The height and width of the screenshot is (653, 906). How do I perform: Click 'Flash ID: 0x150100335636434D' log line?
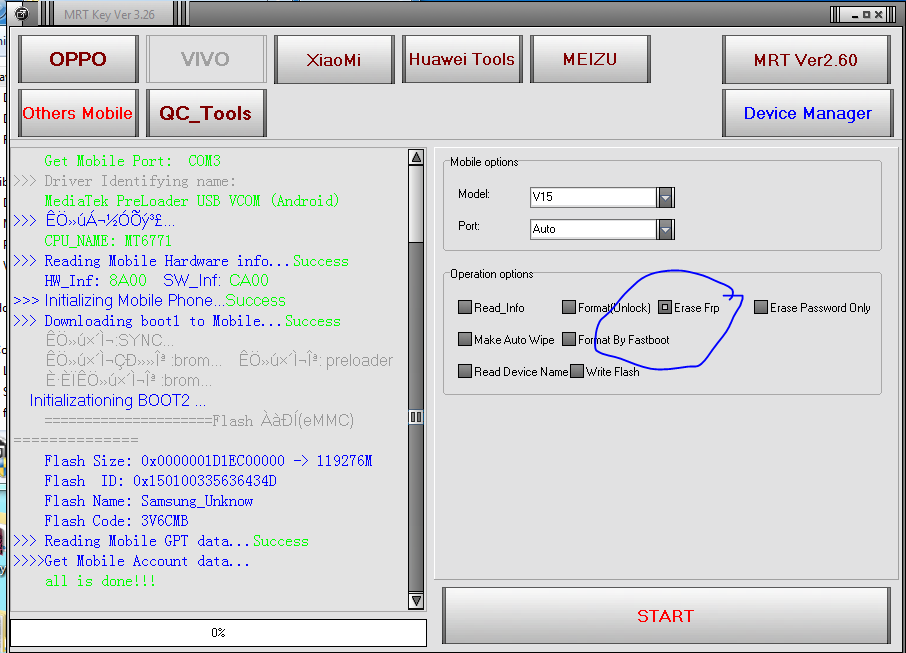click(160, 481)
